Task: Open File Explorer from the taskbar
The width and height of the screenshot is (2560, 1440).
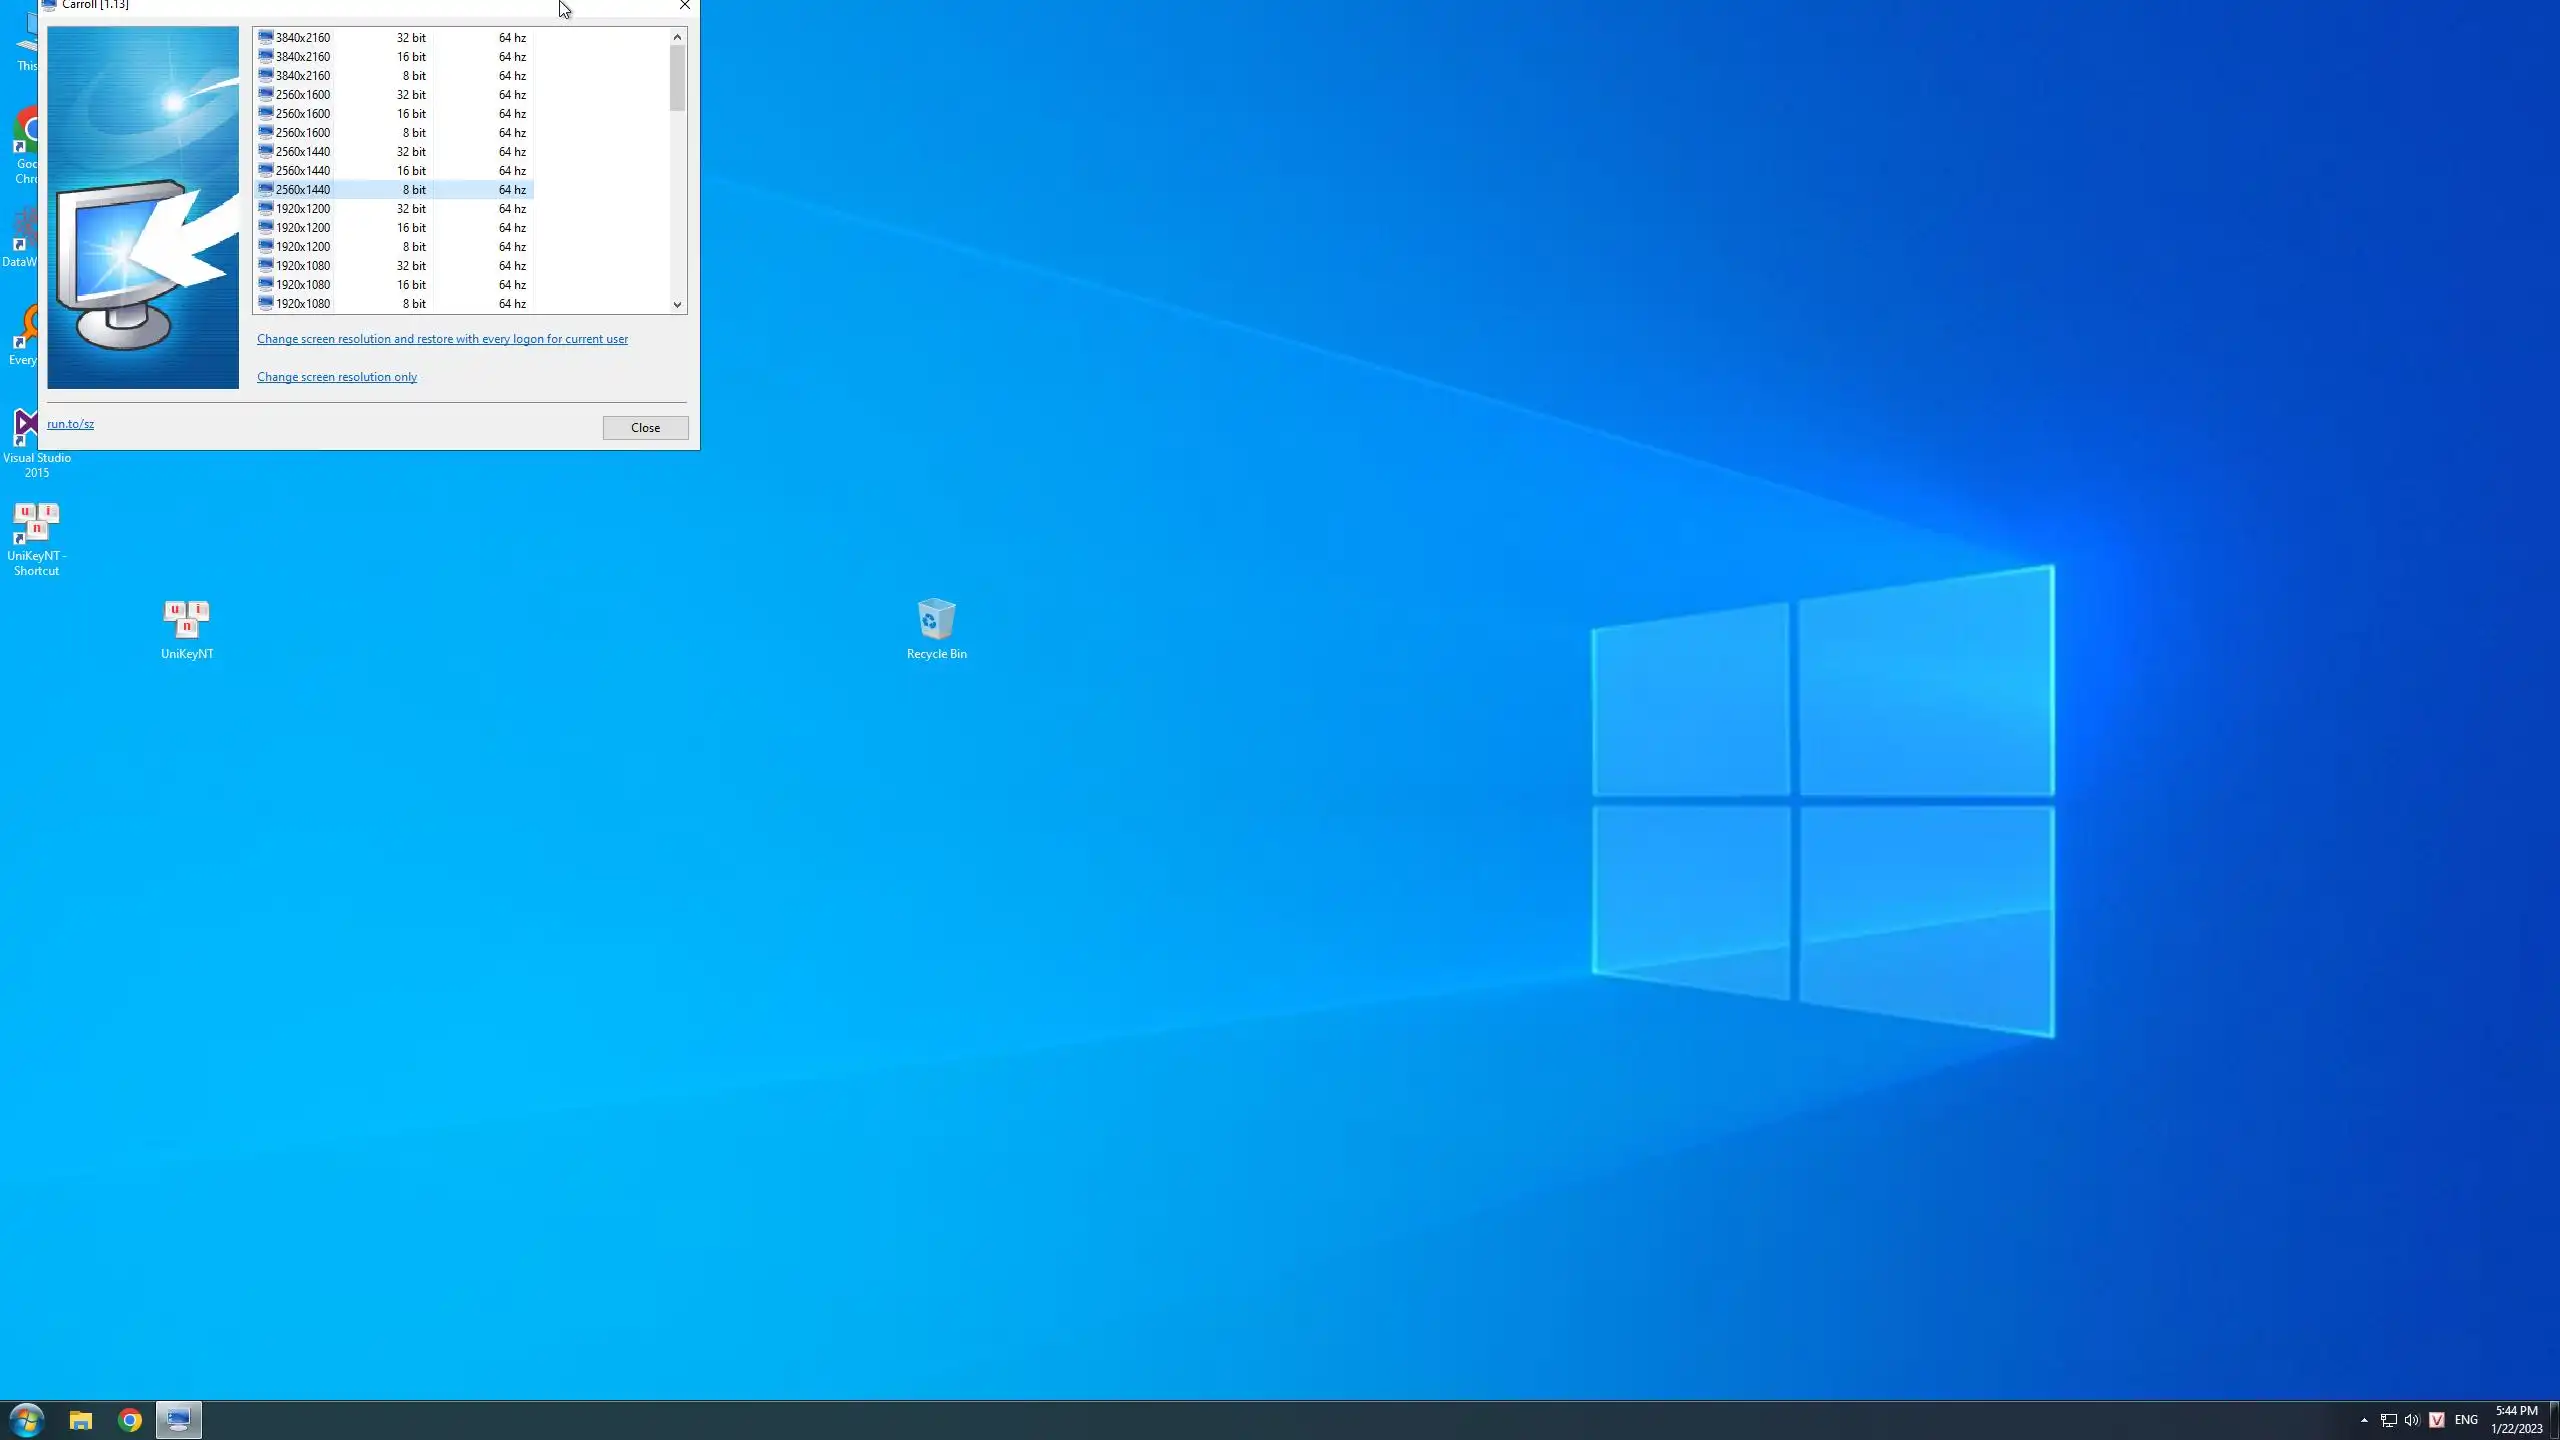Action: 80,1420
